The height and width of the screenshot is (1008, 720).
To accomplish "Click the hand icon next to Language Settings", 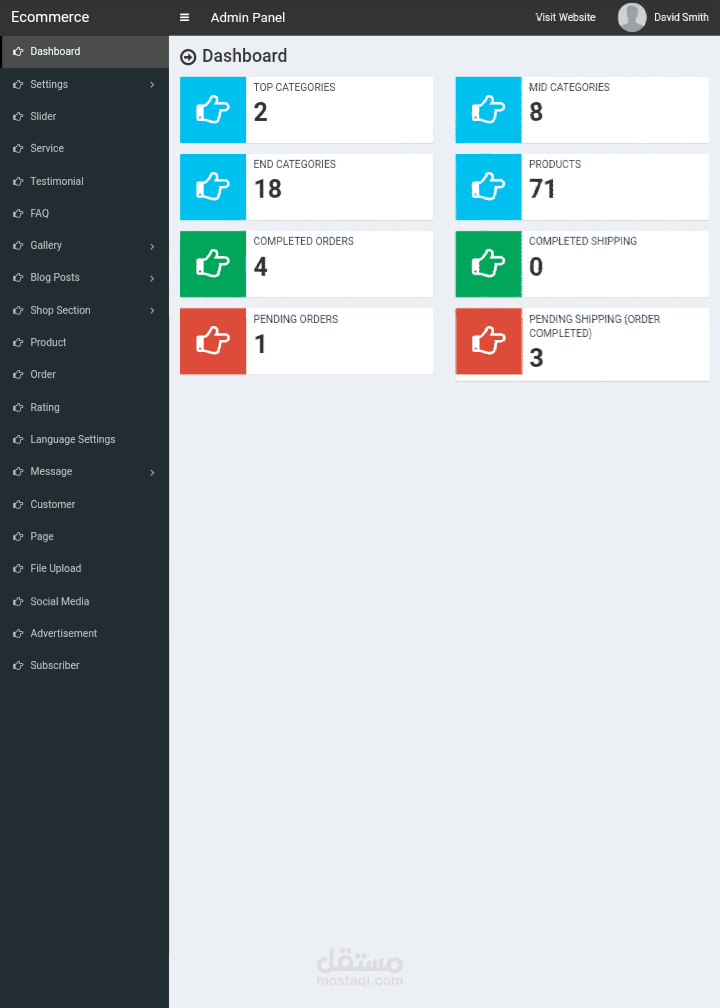I will point(18,440).
